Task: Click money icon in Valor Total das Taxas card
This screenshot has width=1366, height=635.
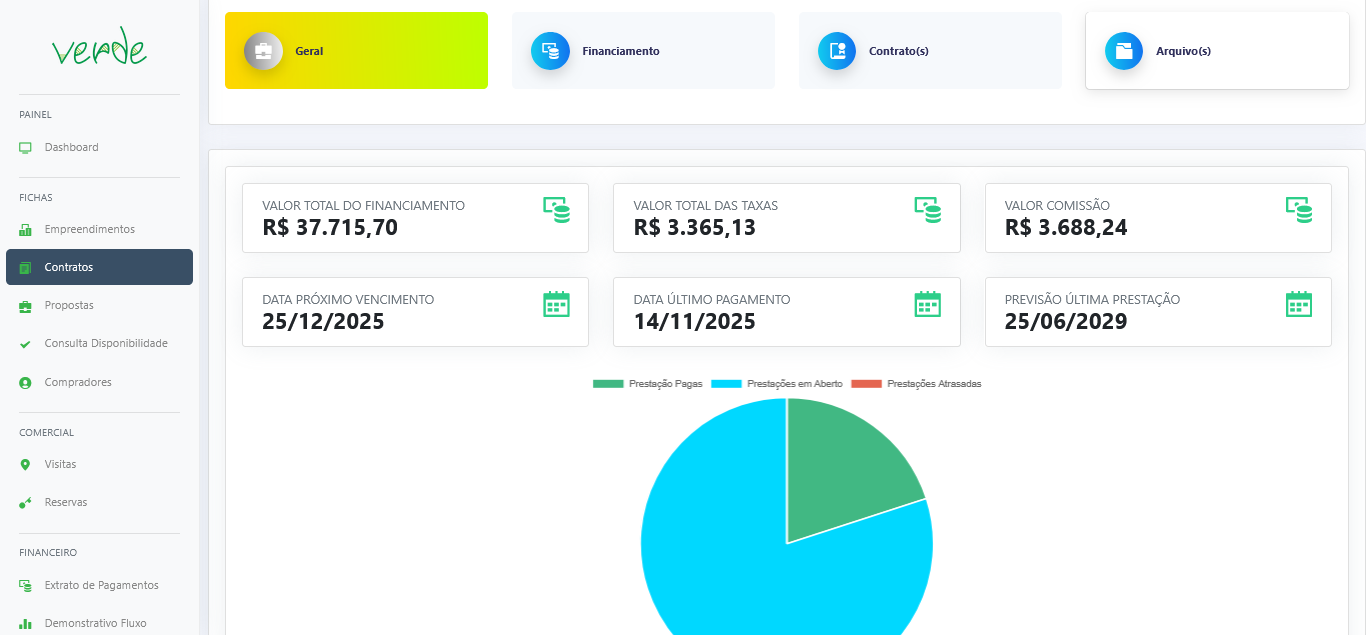Action: (927, 209)
